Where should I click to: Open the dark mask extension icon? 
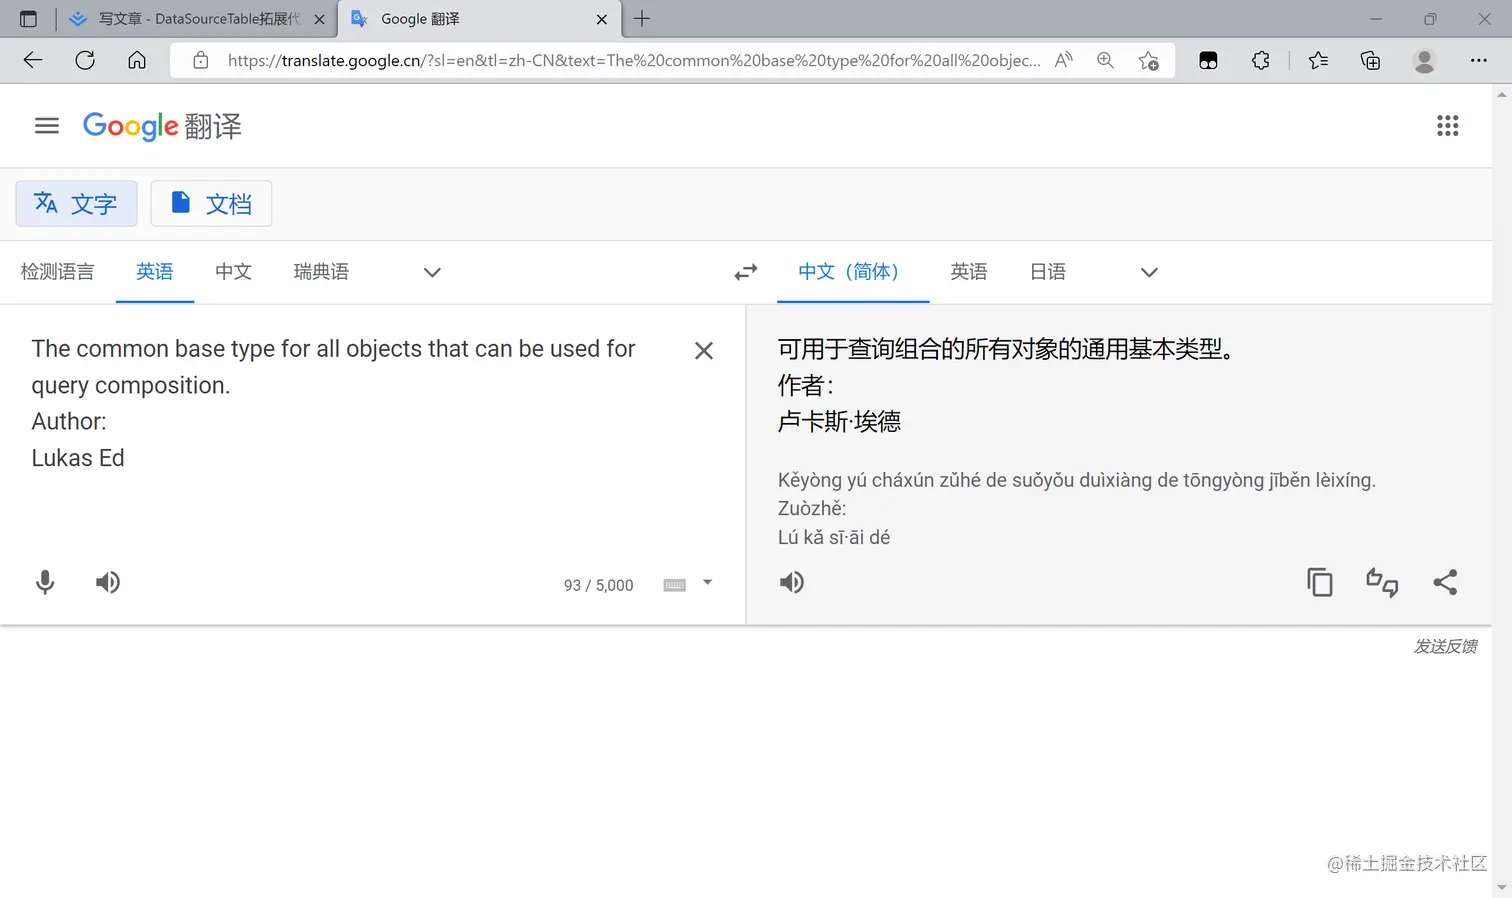(x=1208, y=61)
